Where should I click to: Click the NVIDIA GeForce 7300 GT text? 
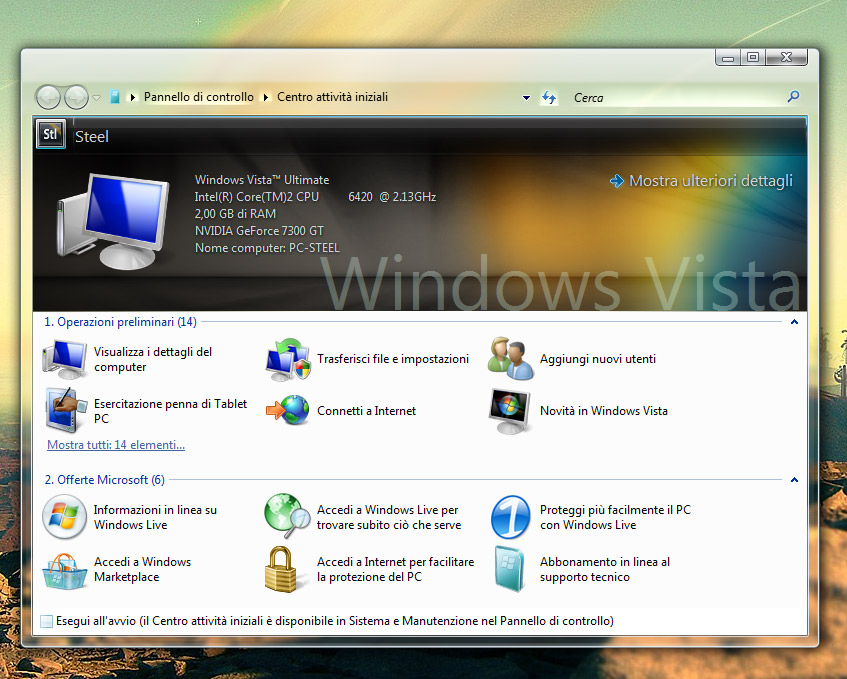259,231
